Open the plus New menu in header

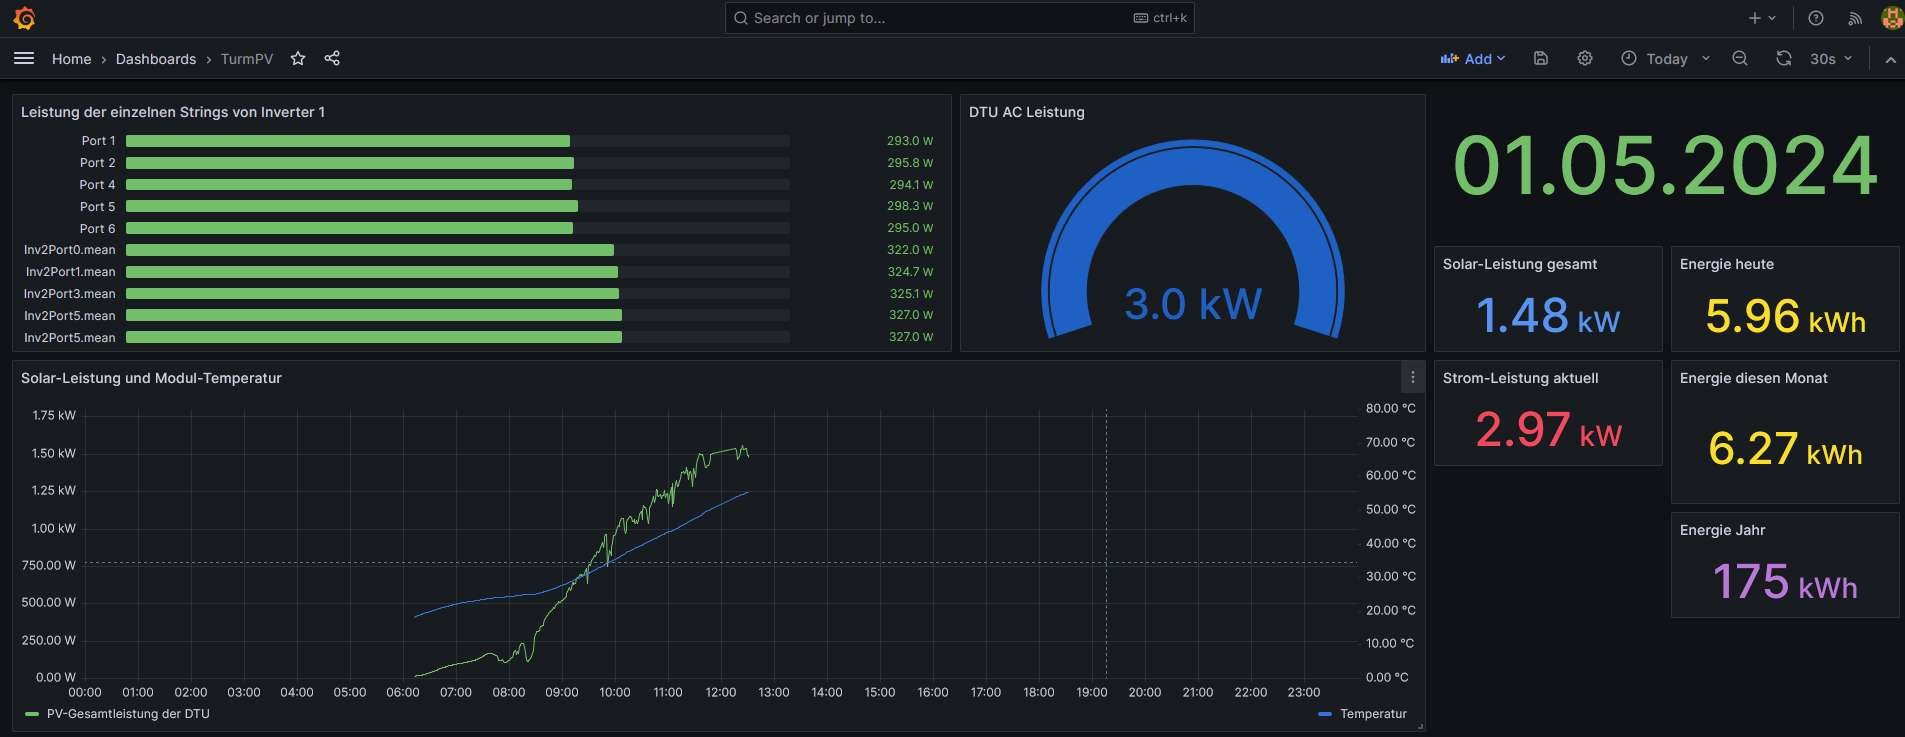point(1761,18)
